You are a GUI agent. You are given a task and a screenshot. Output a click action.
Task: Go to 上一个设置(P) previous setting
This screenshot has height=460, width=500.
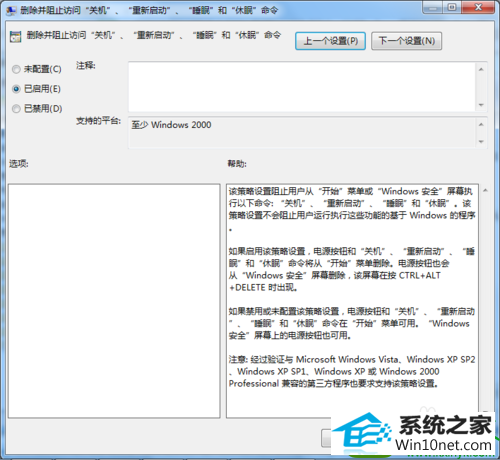tap(330, 41)
